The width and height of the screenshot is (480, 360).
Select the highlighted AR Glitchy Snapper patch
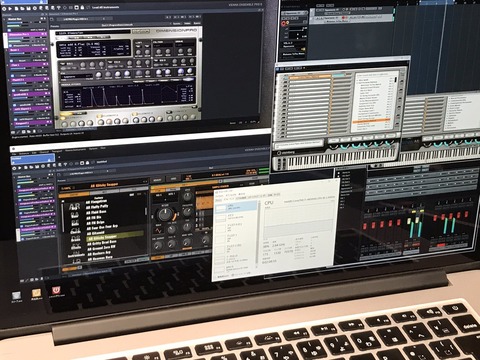(x=115, y=237)
